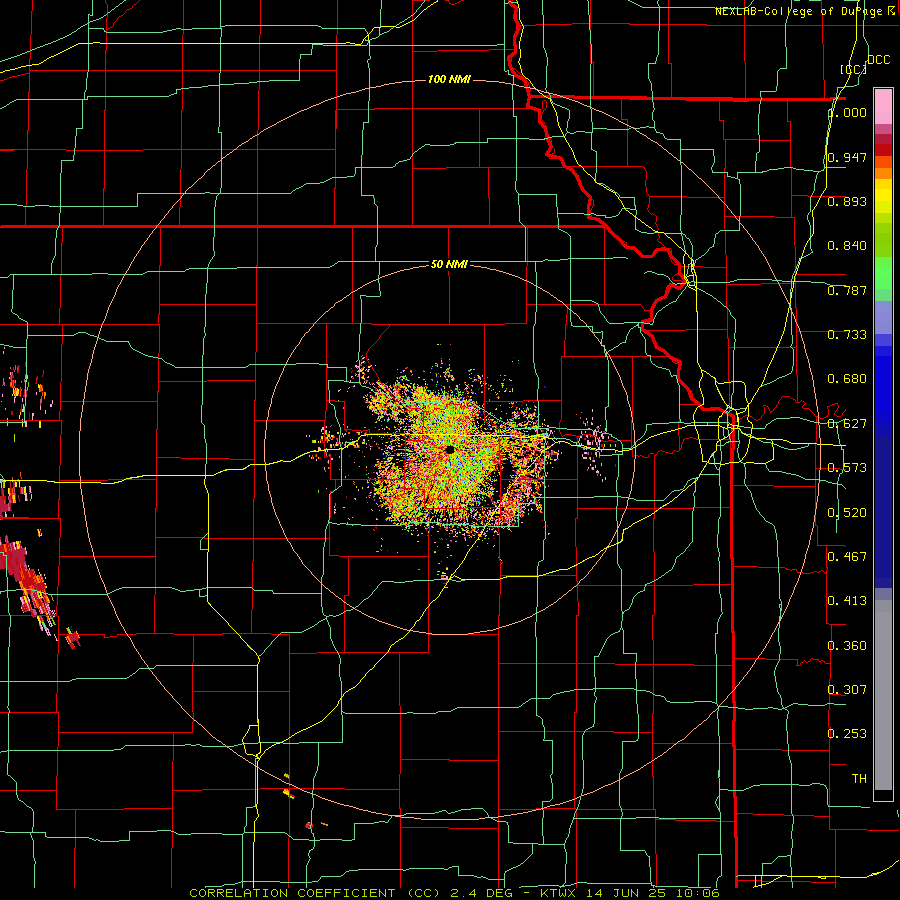Click the black radar site dot at center

point(449,449)
